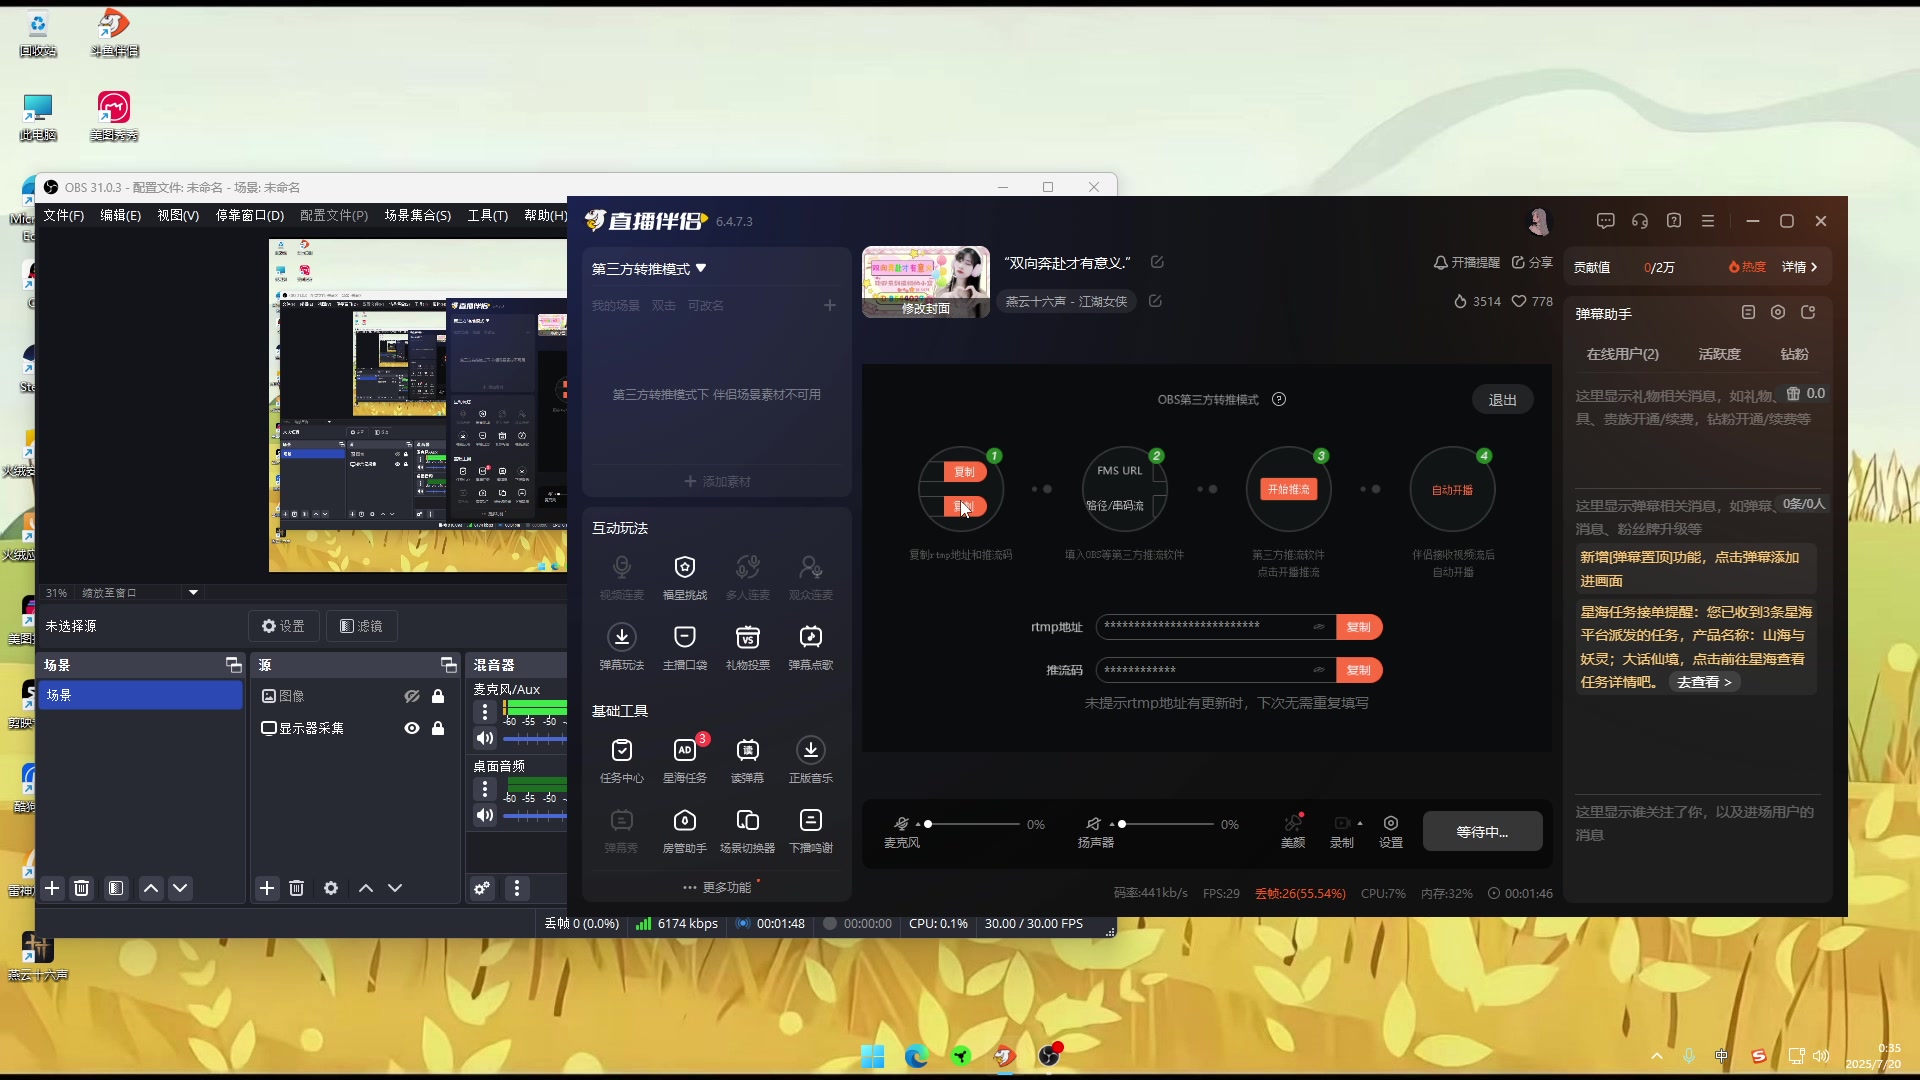
Task: Add a scene in OBS 场景 panel
Action: 52,888
